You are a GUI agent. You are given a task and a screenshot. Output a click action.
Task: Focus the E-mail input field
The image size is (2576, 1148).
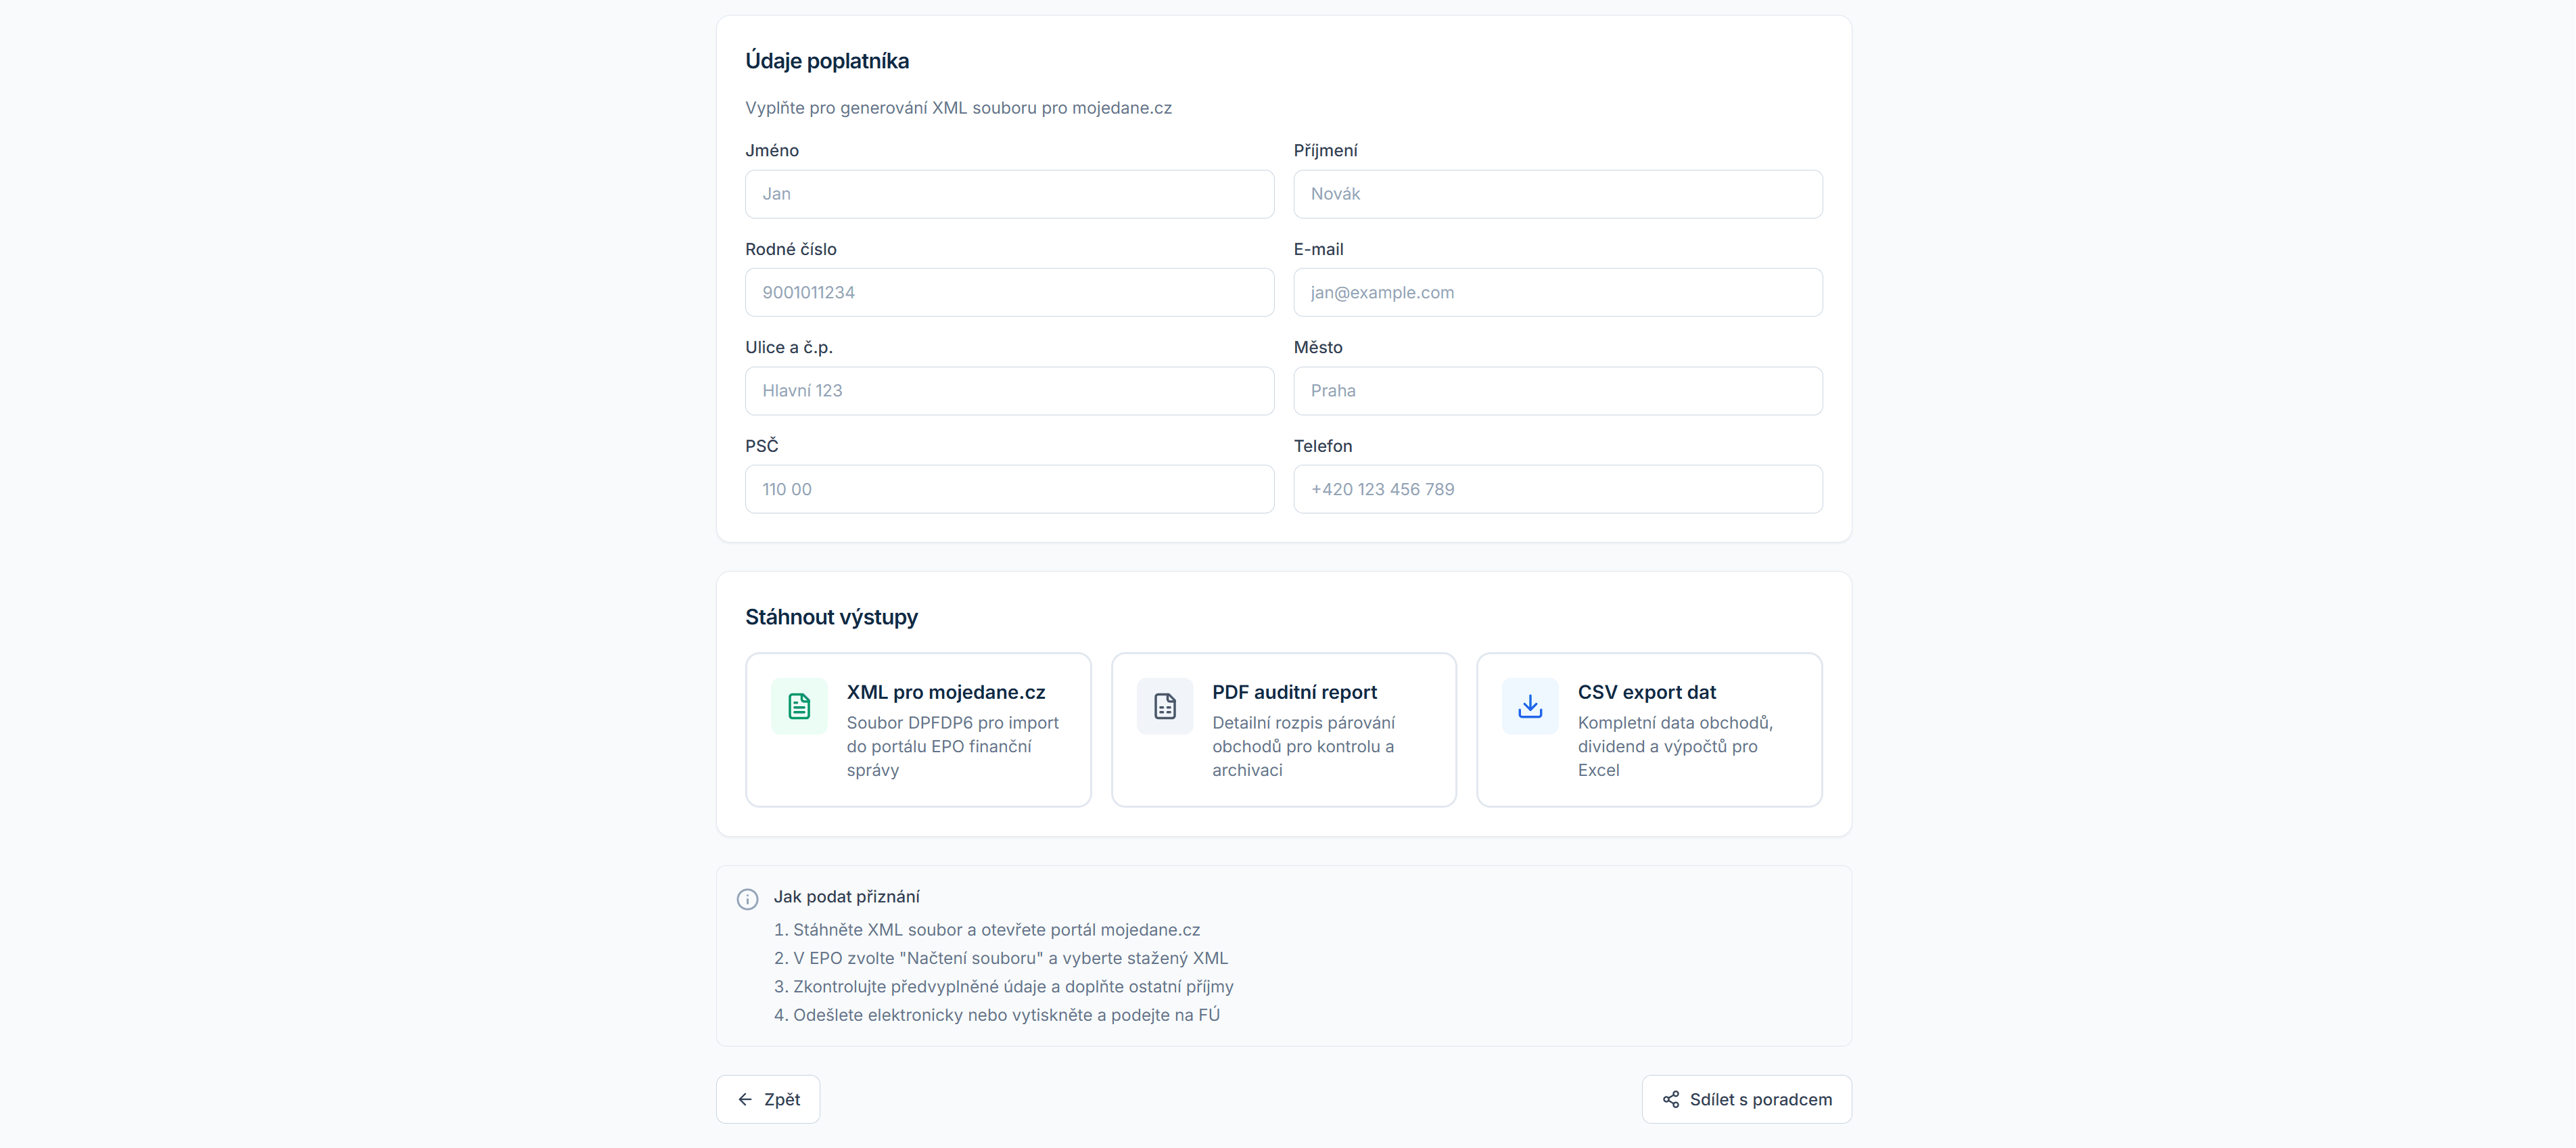coord(1557,292)
